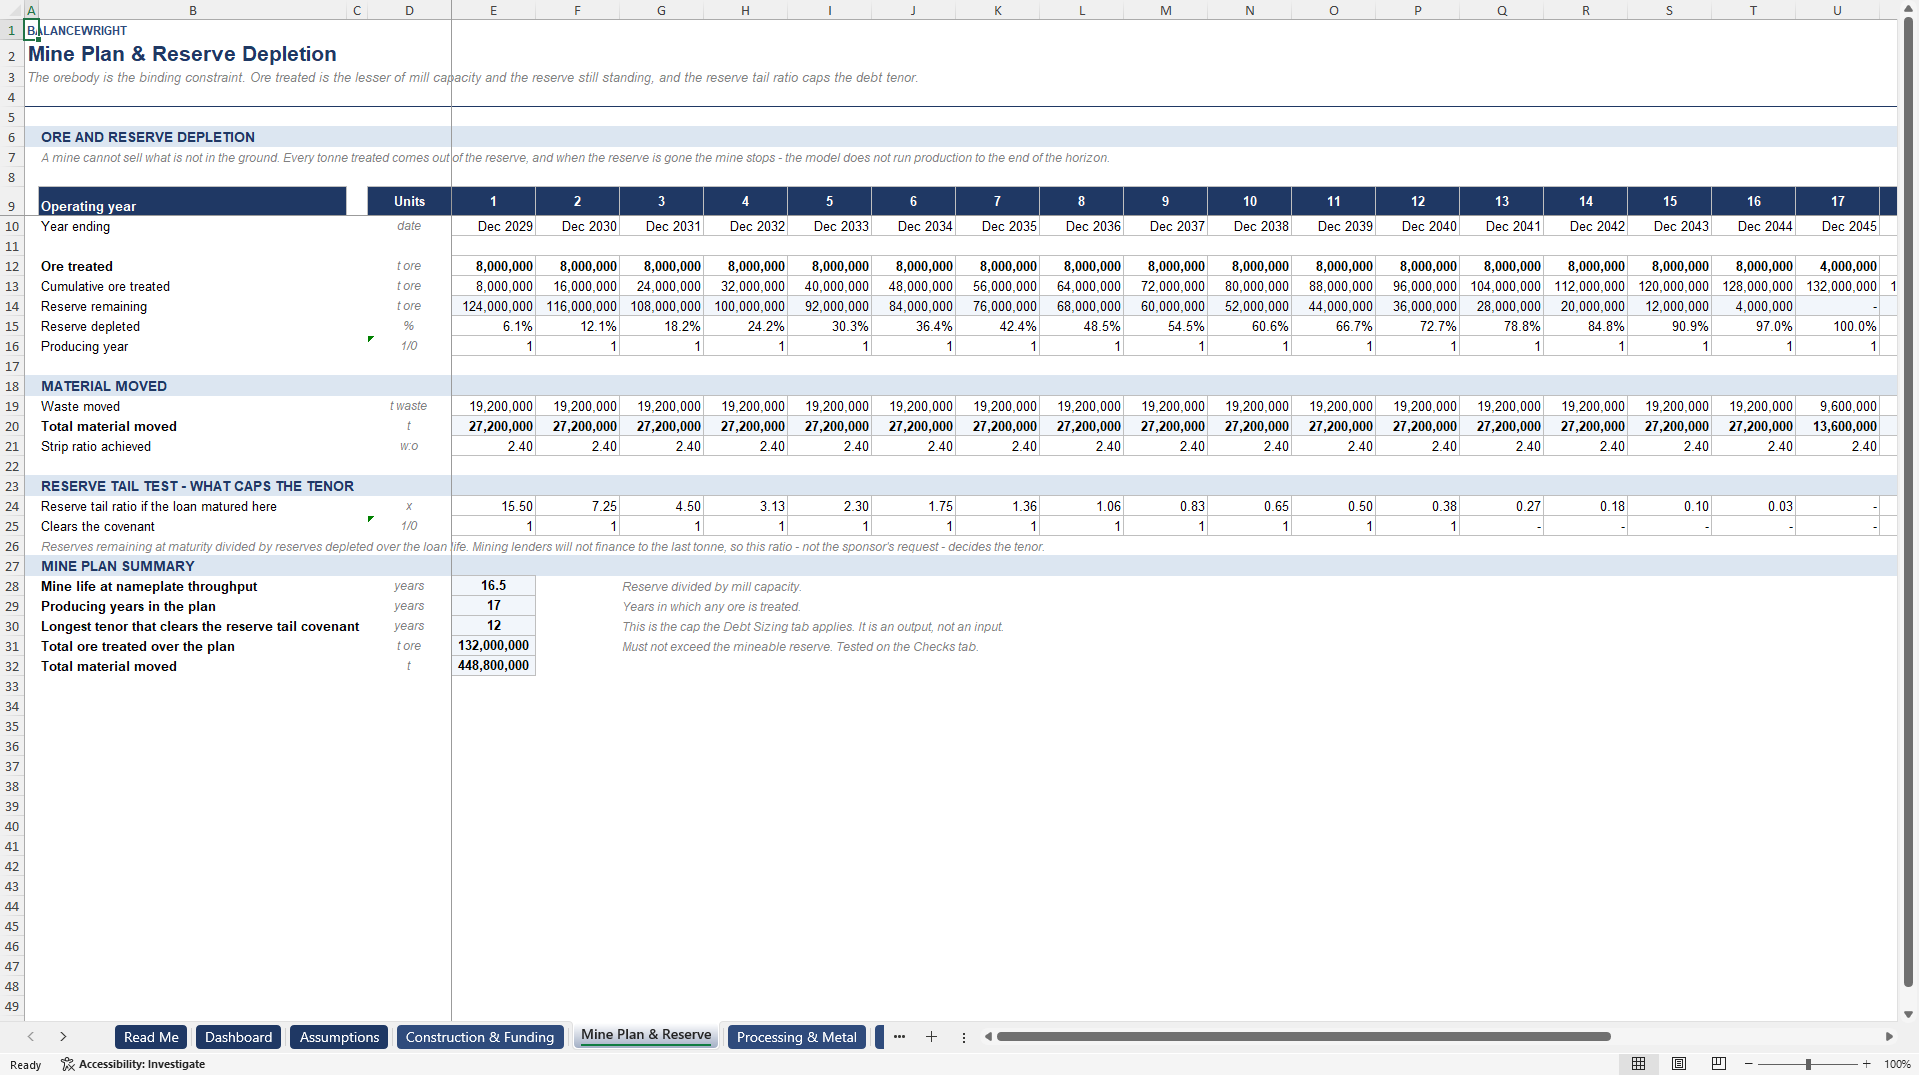This screenshot has height=1075, width=1919.
Task: Click 'Reserve divided by mill capacity' note
Action: coord(711,586)
